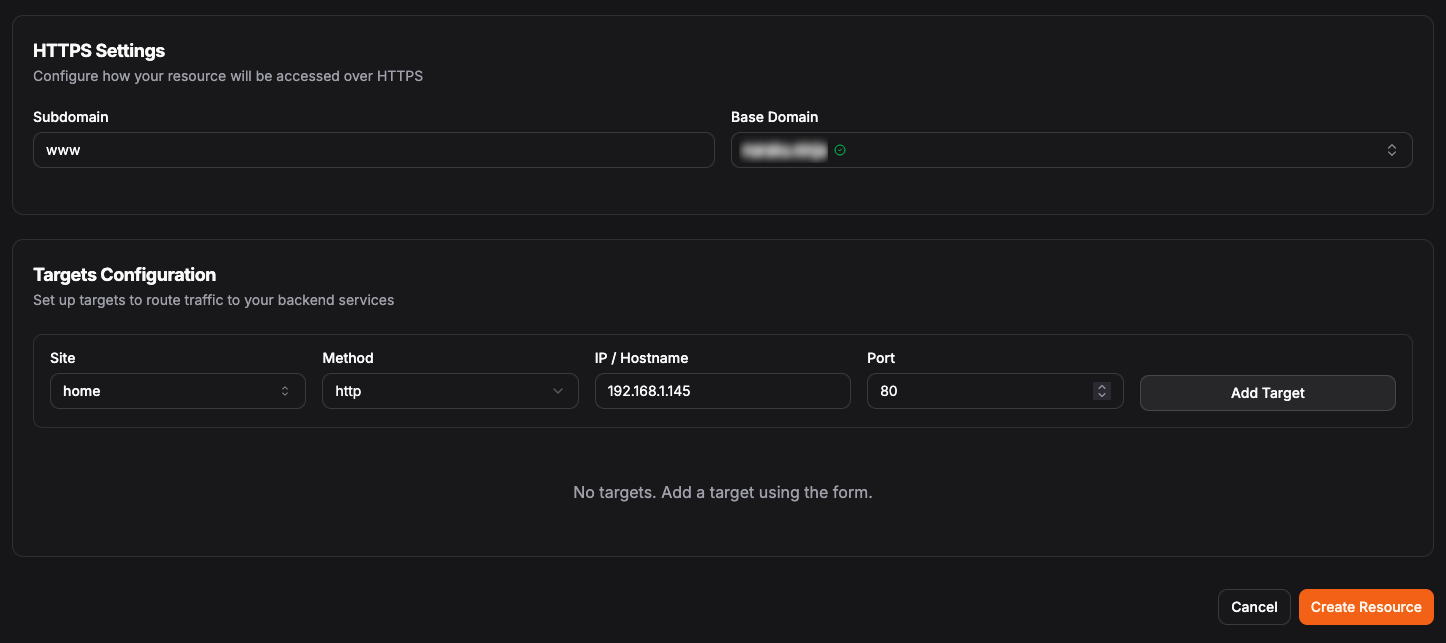Click the Method dropdown arrow icon
The height and width of the screenshot is (643, 1446).
(558, 391)
